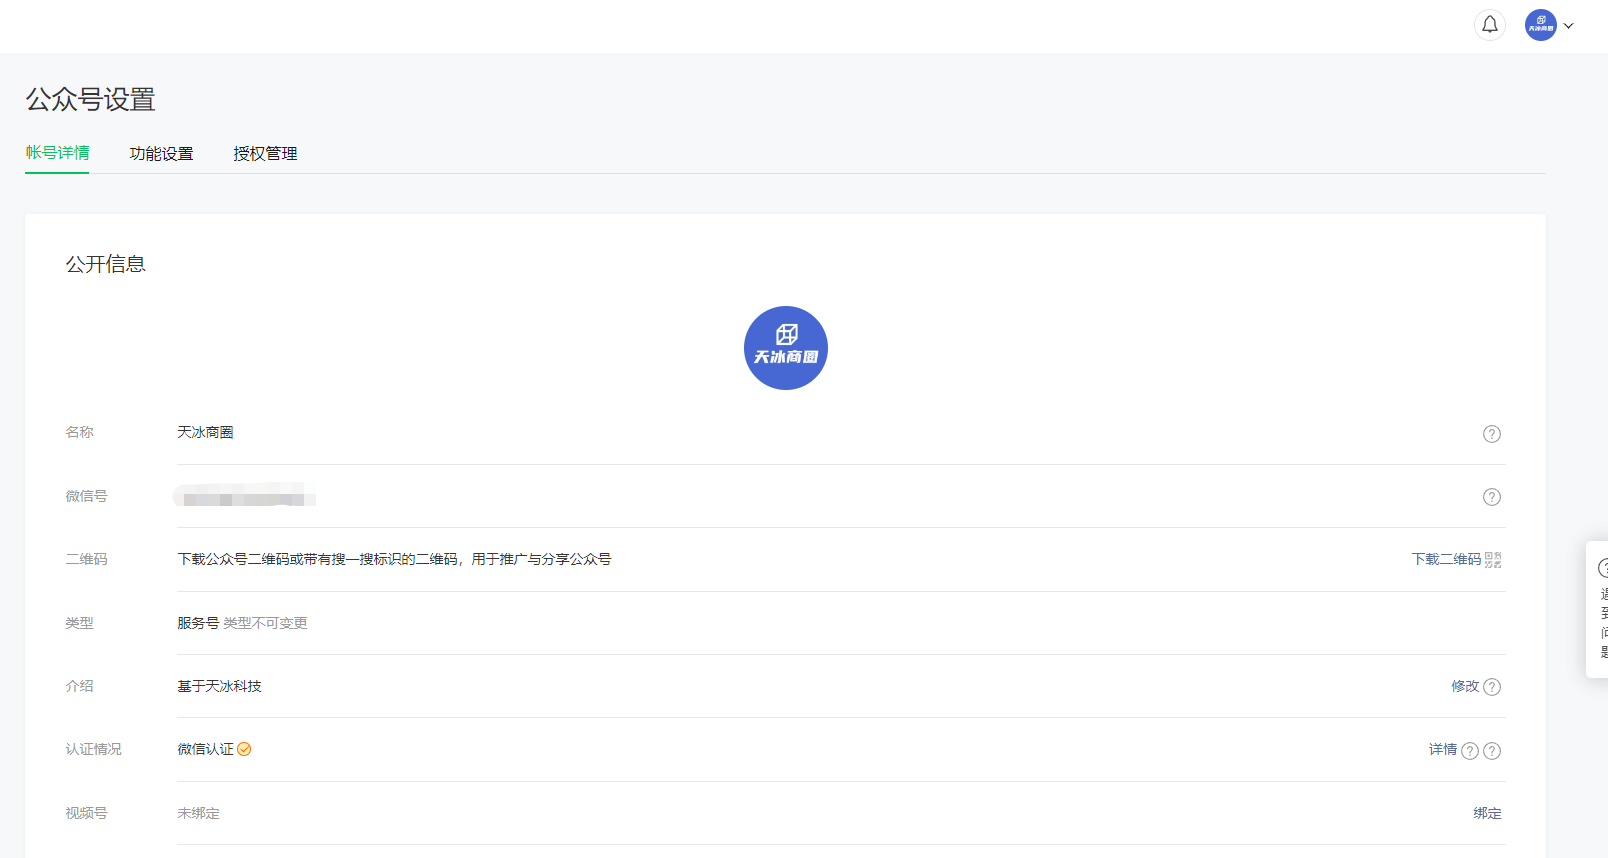Click the intro text 基于天冰科技
Image resolution: width=1608 pixels, height=858 pixels.
219,686
